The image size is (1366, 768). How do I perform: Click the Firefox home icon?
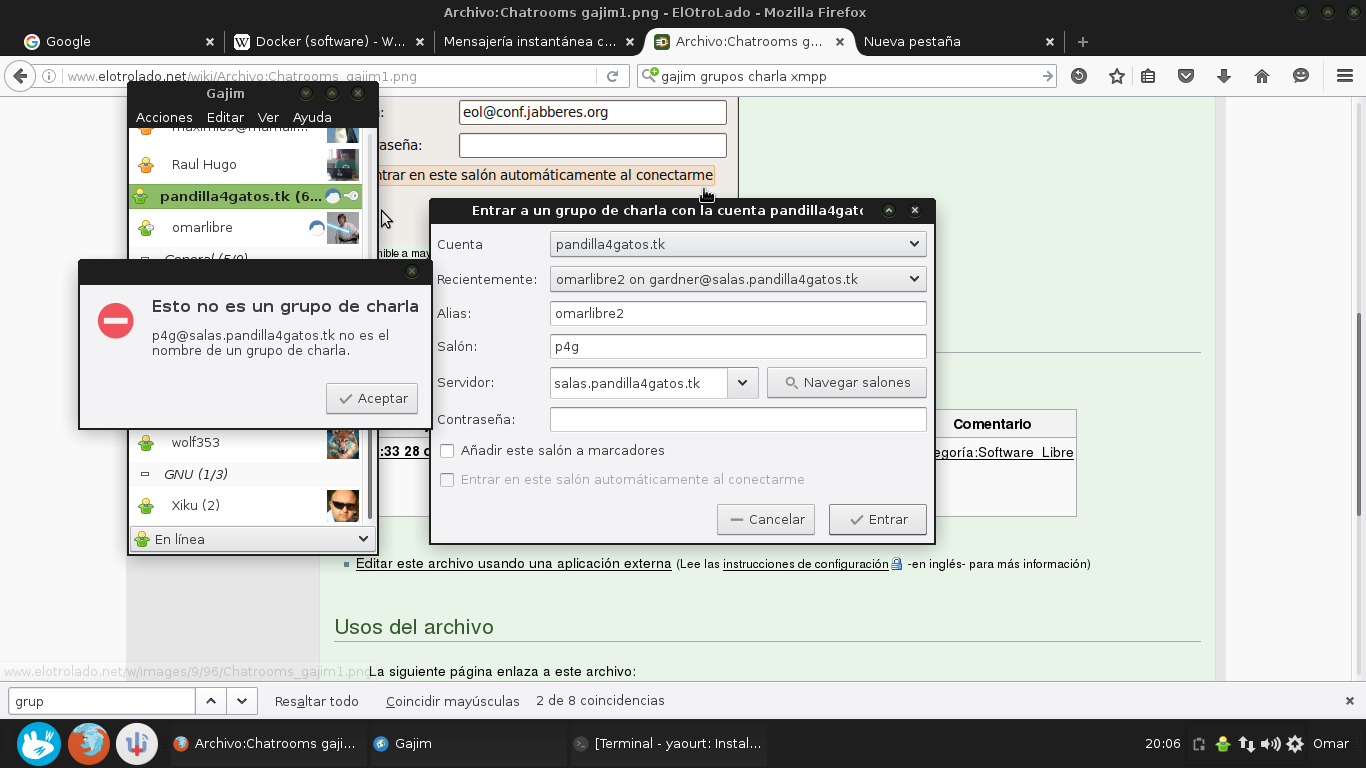click(x=1262, y=76)
